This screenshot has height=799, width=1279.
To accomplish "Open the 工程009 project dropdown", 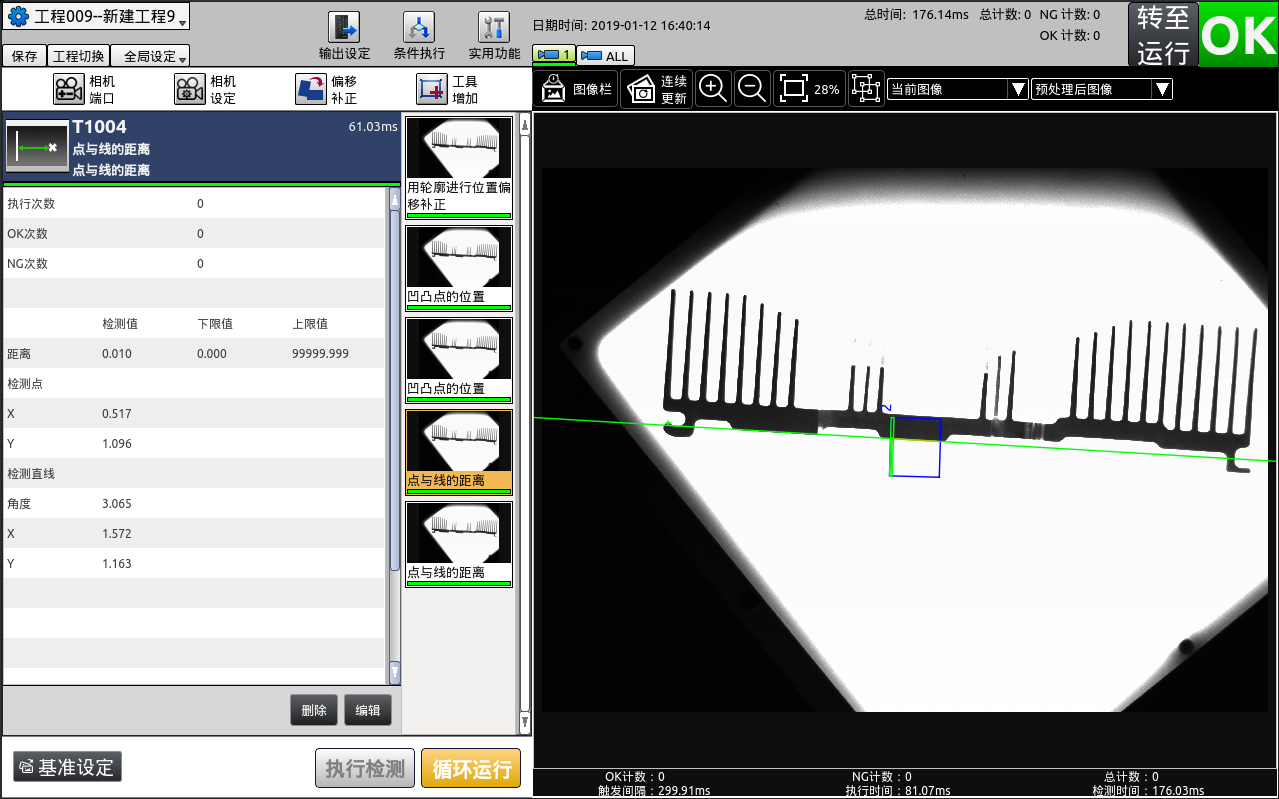I will coord(97,18).
